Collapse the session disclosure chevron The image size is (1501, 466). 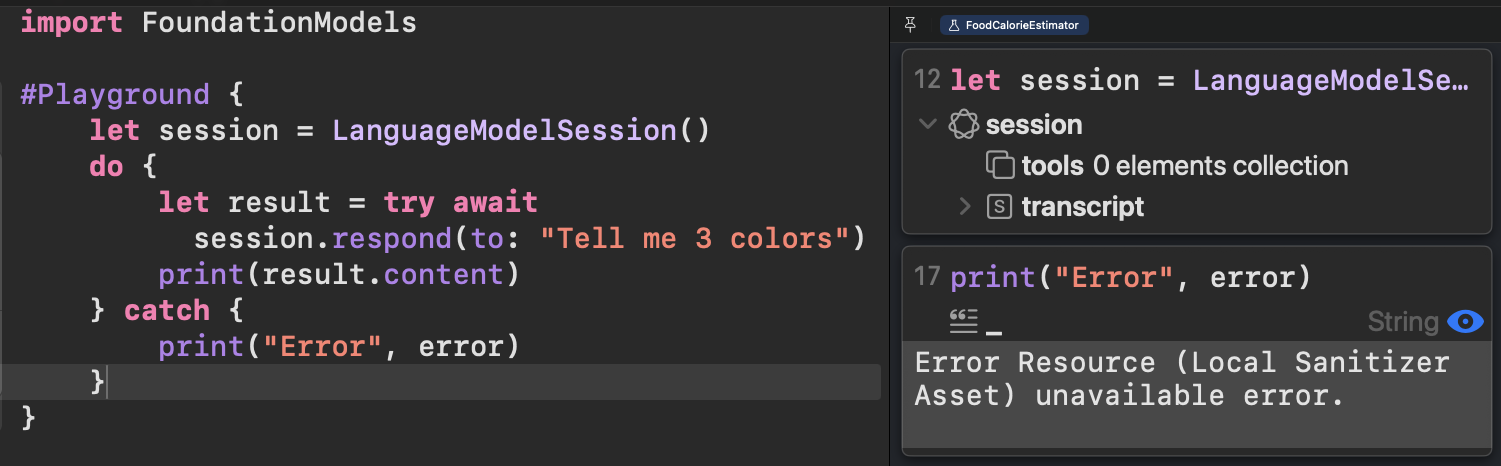coord(928,125)
